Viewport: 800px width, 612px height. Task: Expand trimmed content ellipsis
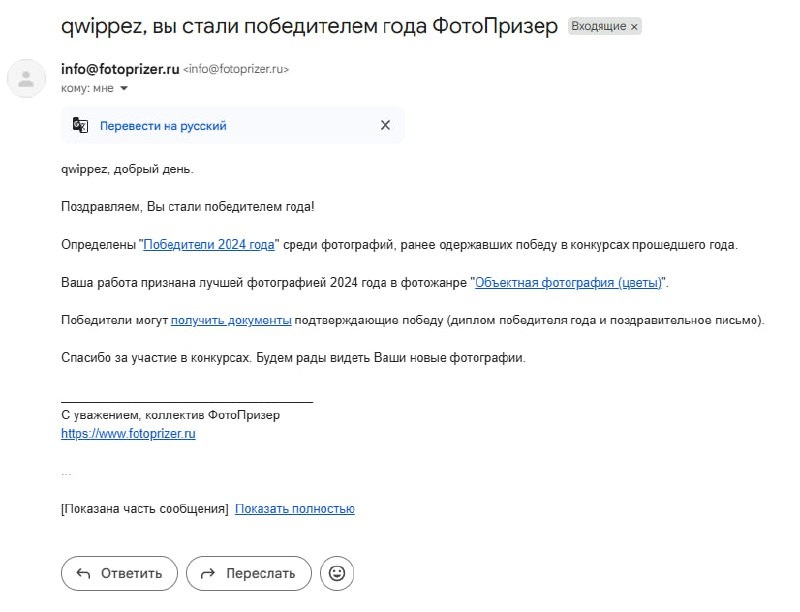tap(66, 474)
